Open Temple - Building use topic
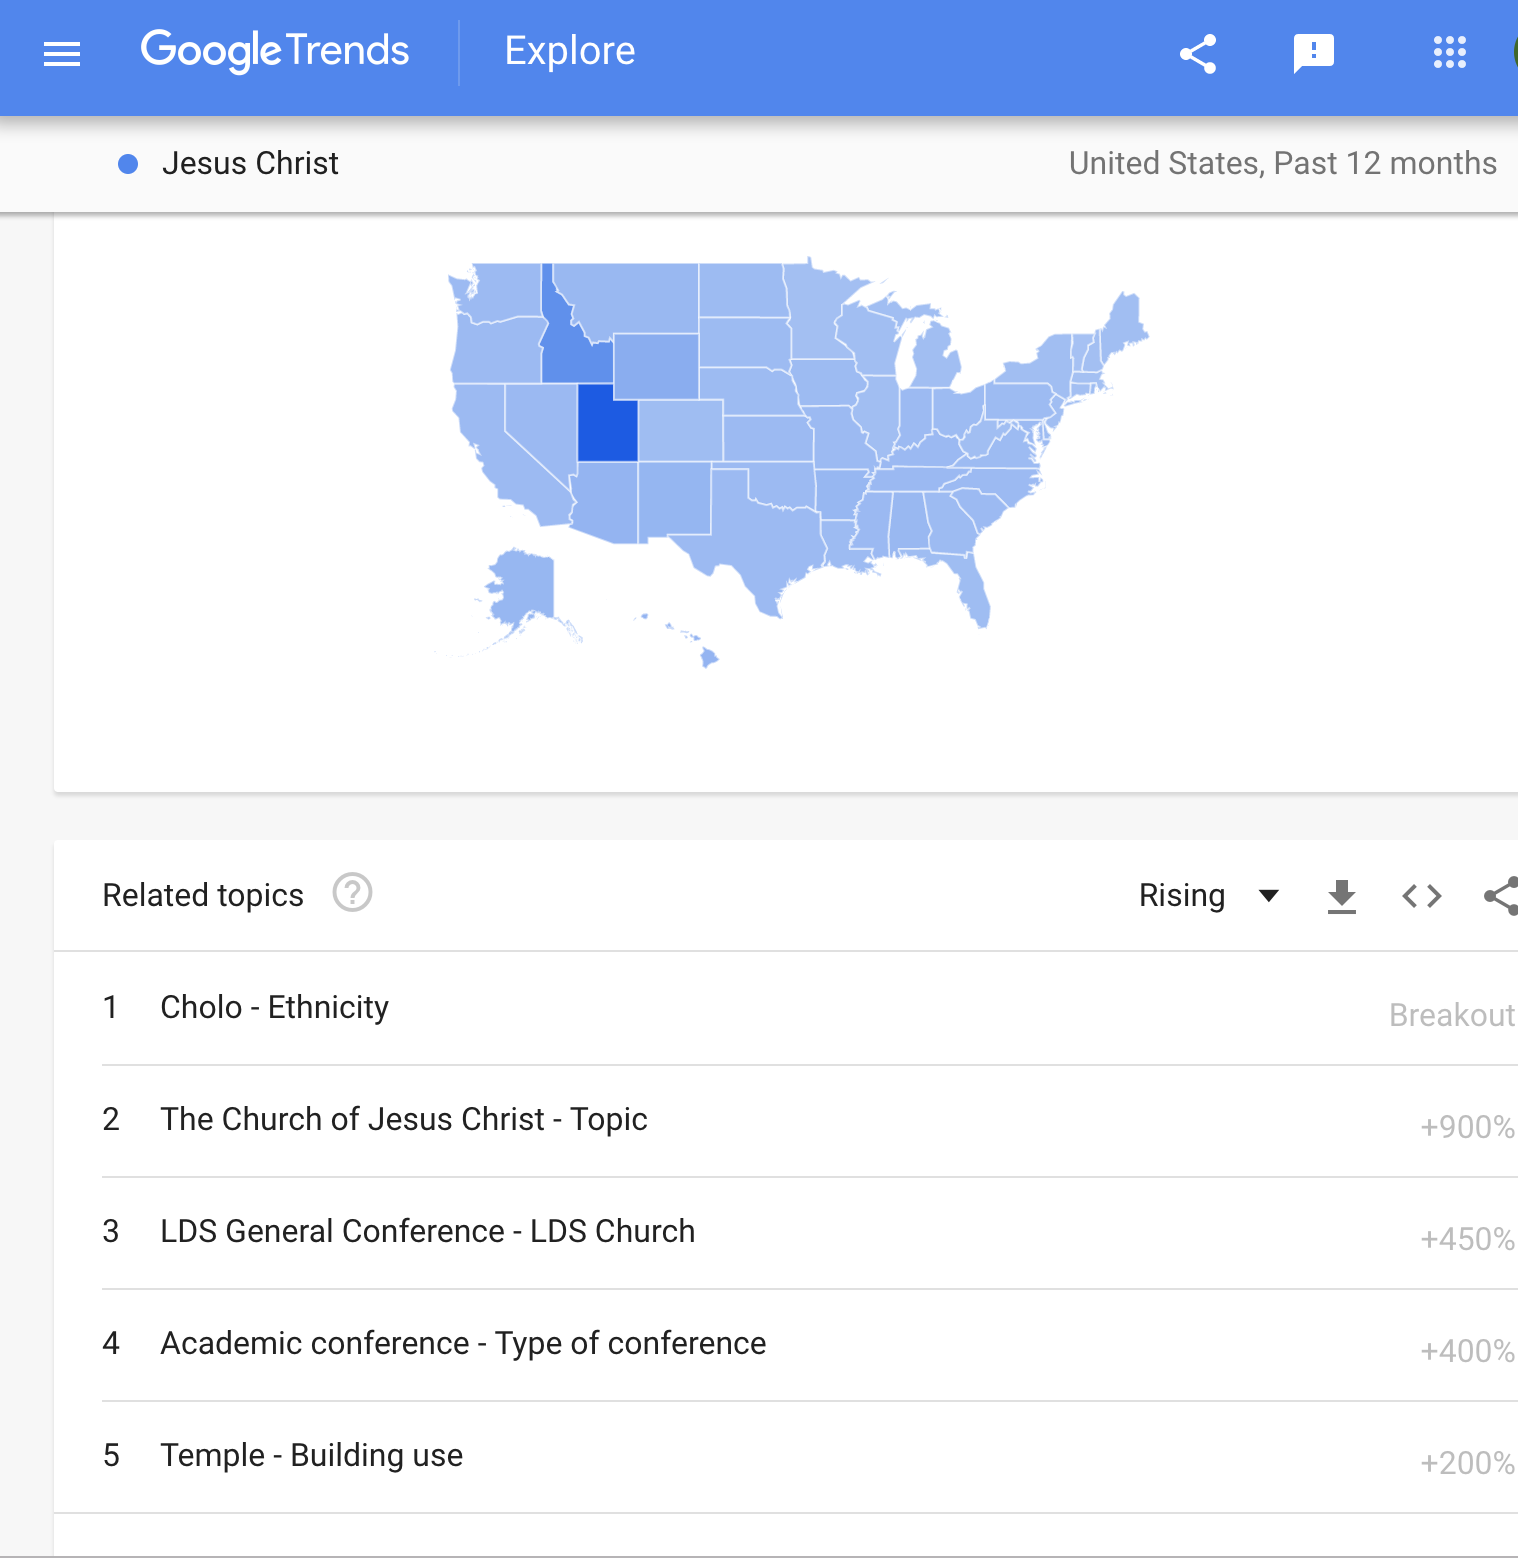The height and width of the screenshot is (1560, 1518). 311,1455
